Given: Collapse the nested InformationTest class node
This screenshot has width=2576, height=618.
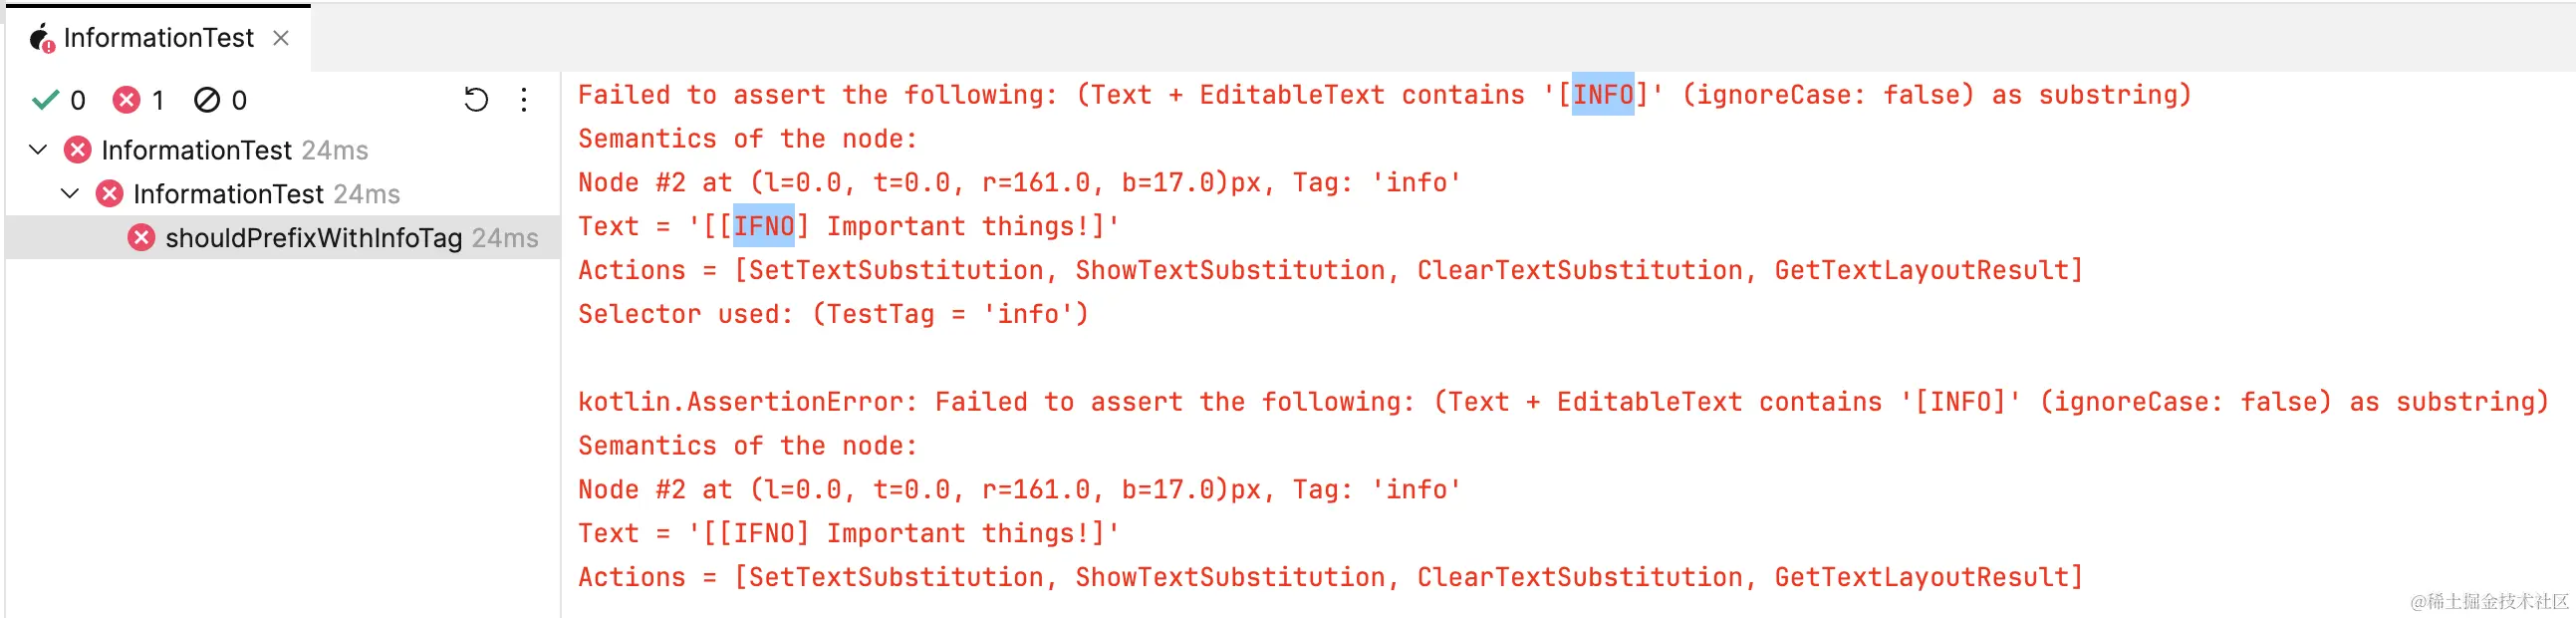Looking at the screenshot, I should click(x=70, y=194).
